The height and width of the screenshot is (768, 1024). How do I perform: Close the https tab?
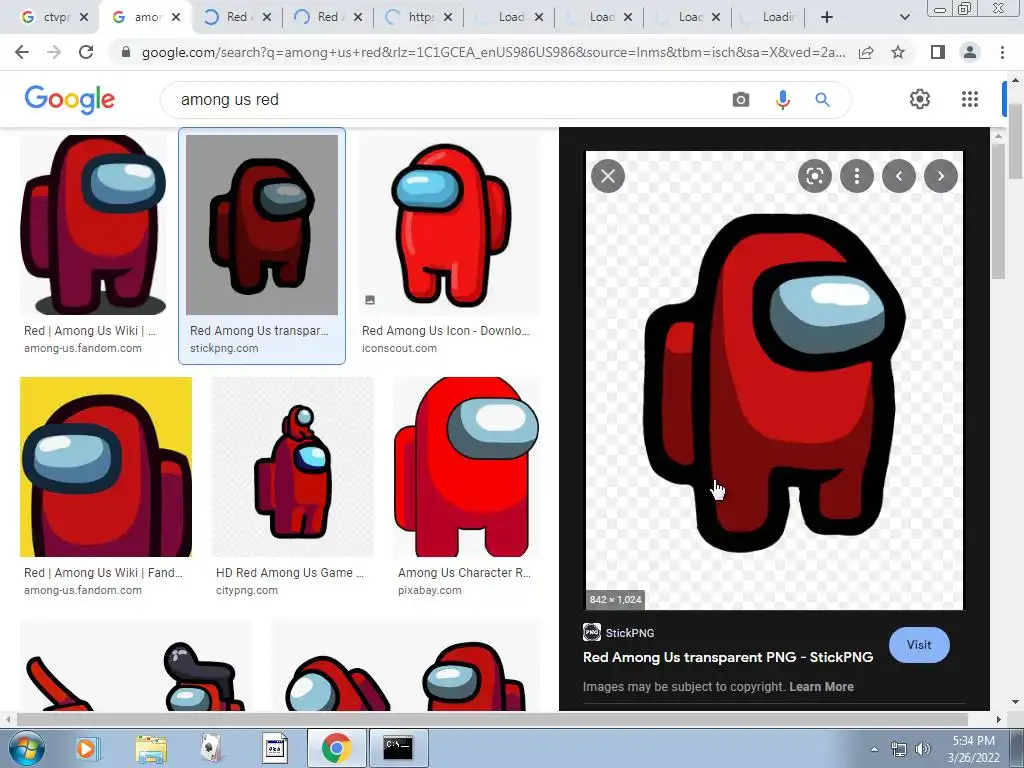(447, 18)
